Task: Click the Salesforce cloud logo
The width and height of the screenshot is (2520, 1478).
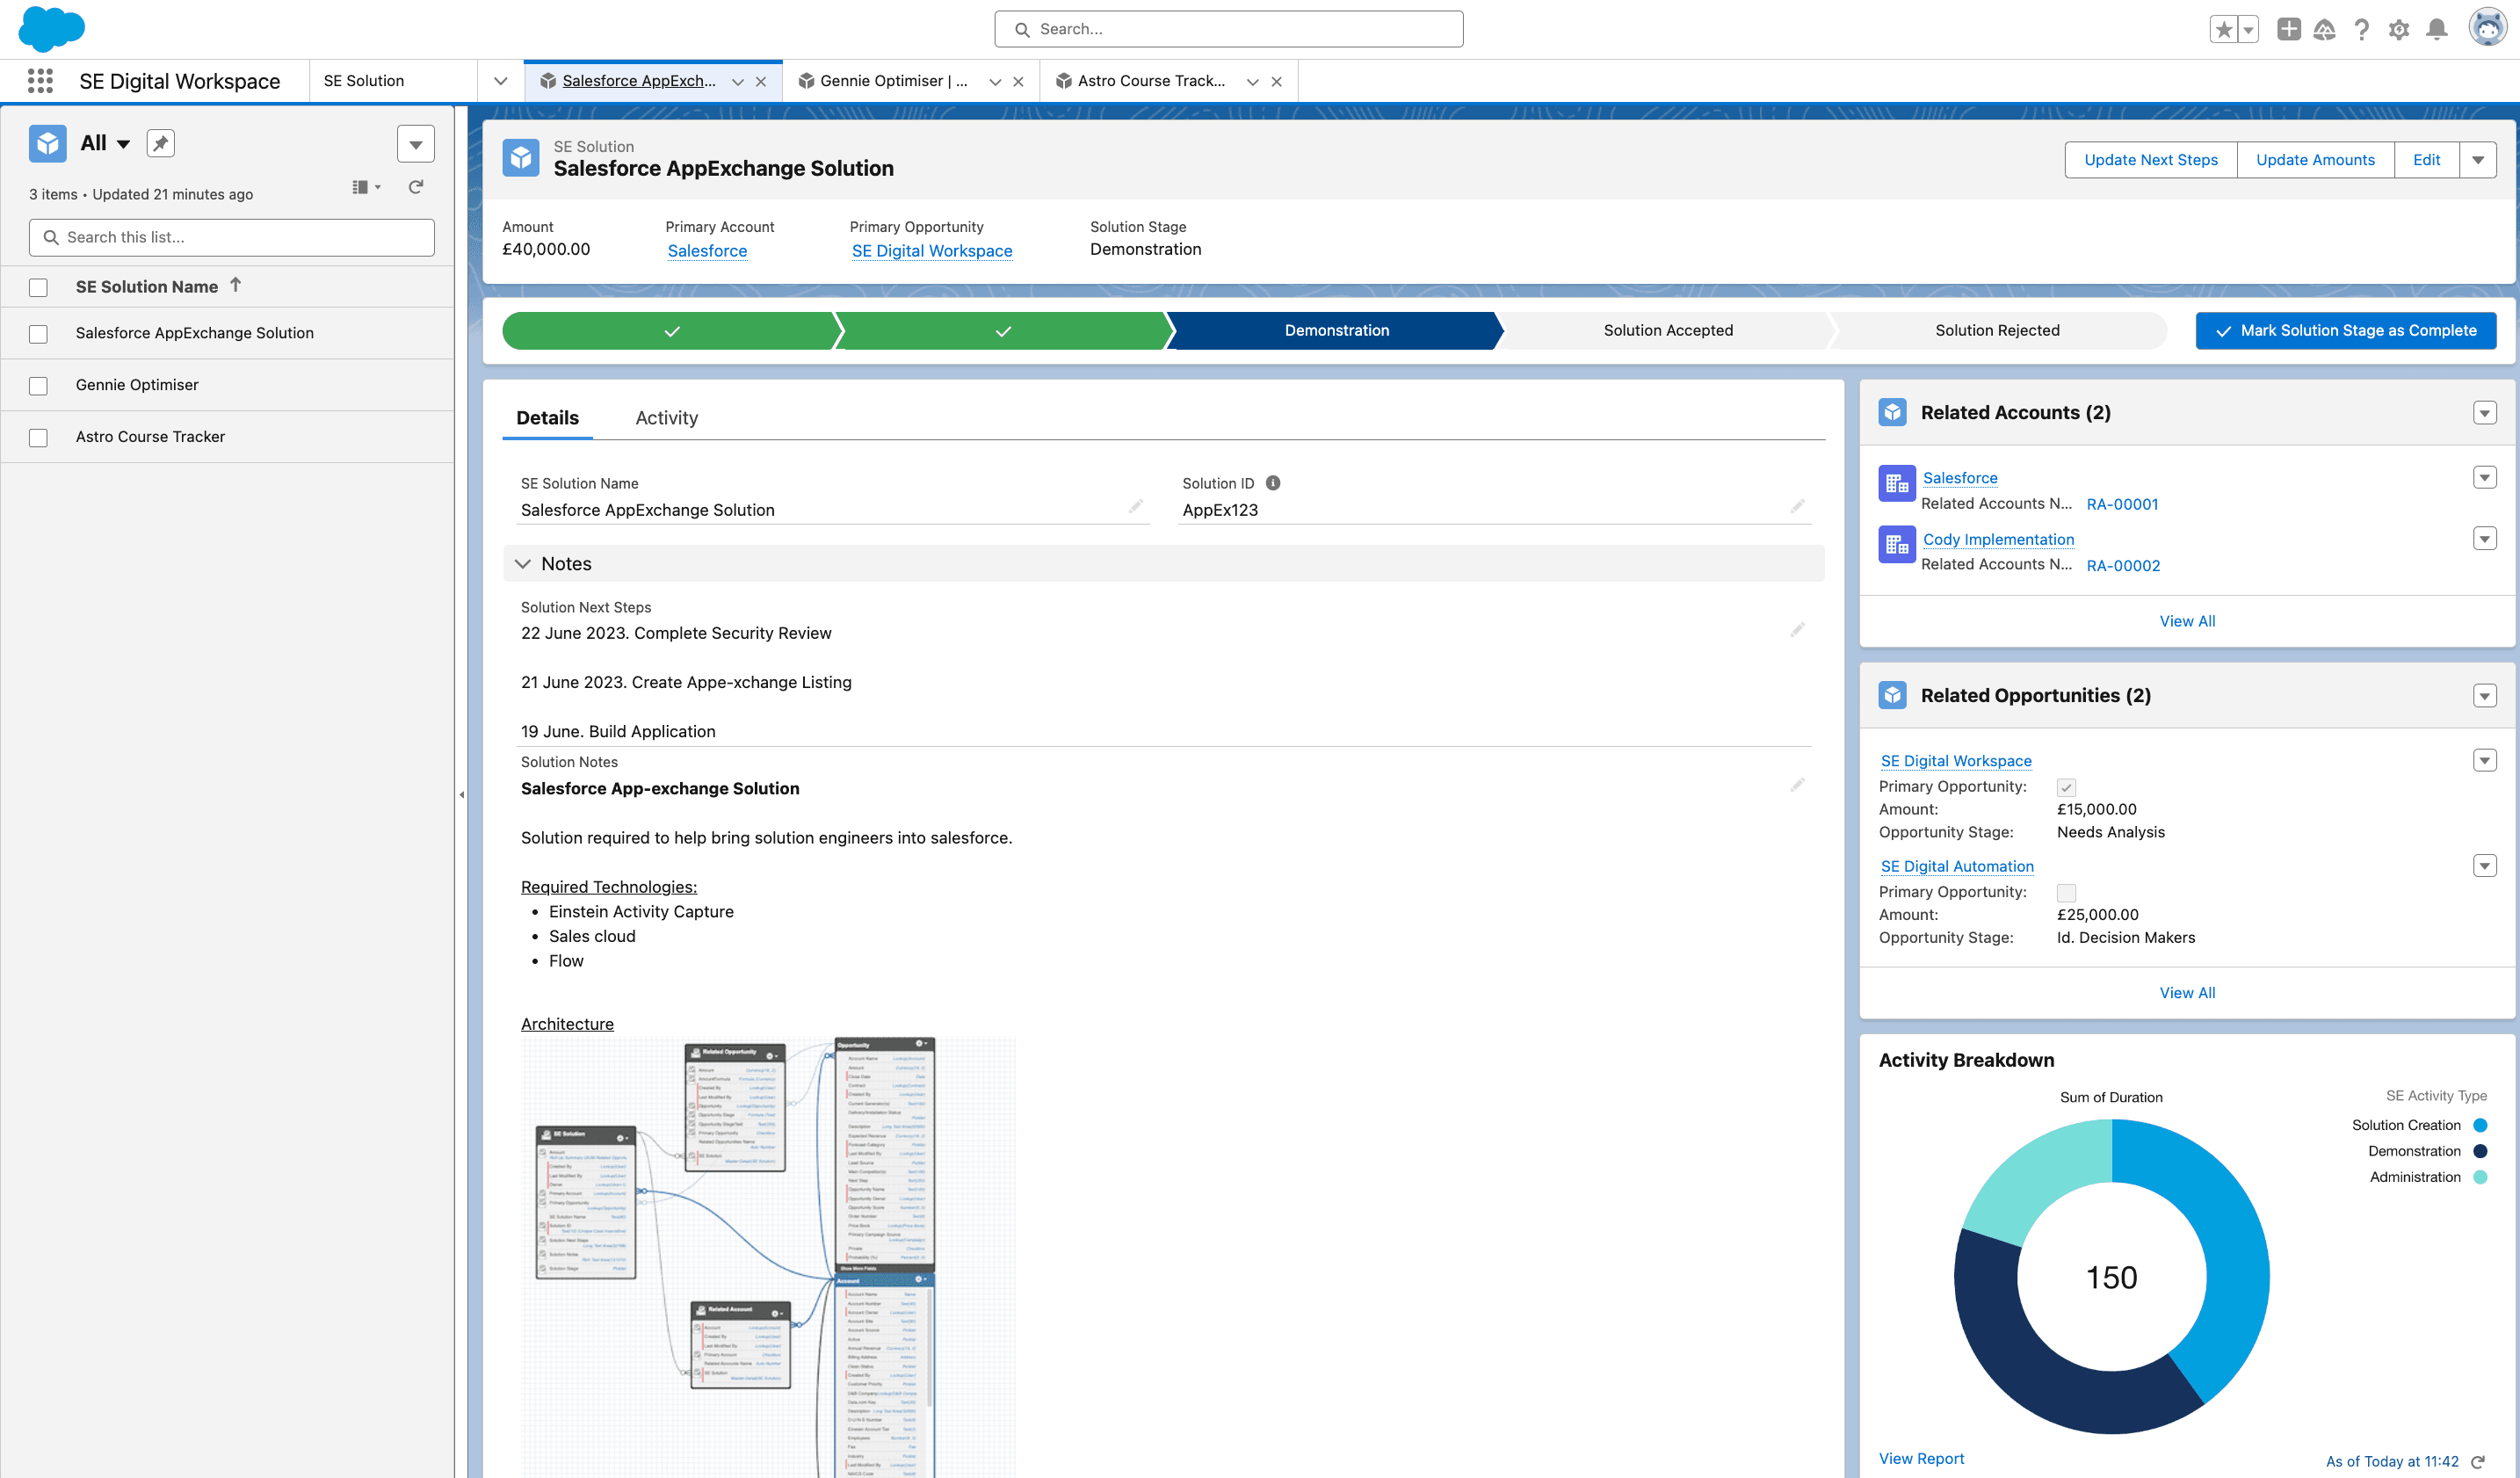Action: [x=51, y=28]
